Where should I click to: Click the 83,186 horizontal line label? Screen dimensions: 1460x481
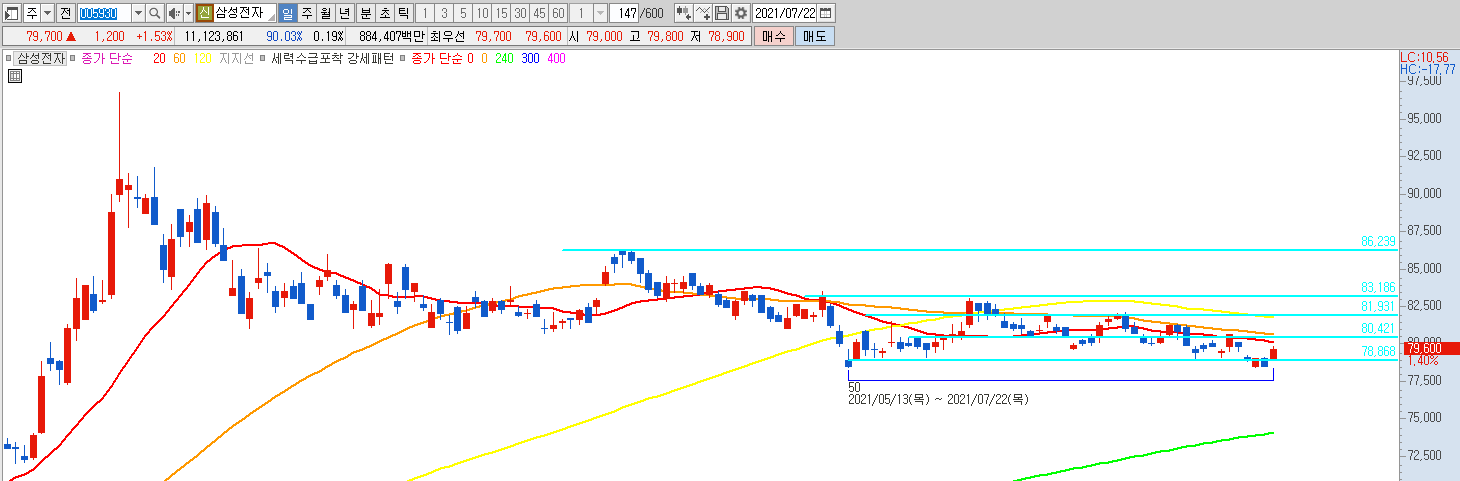1377,288
